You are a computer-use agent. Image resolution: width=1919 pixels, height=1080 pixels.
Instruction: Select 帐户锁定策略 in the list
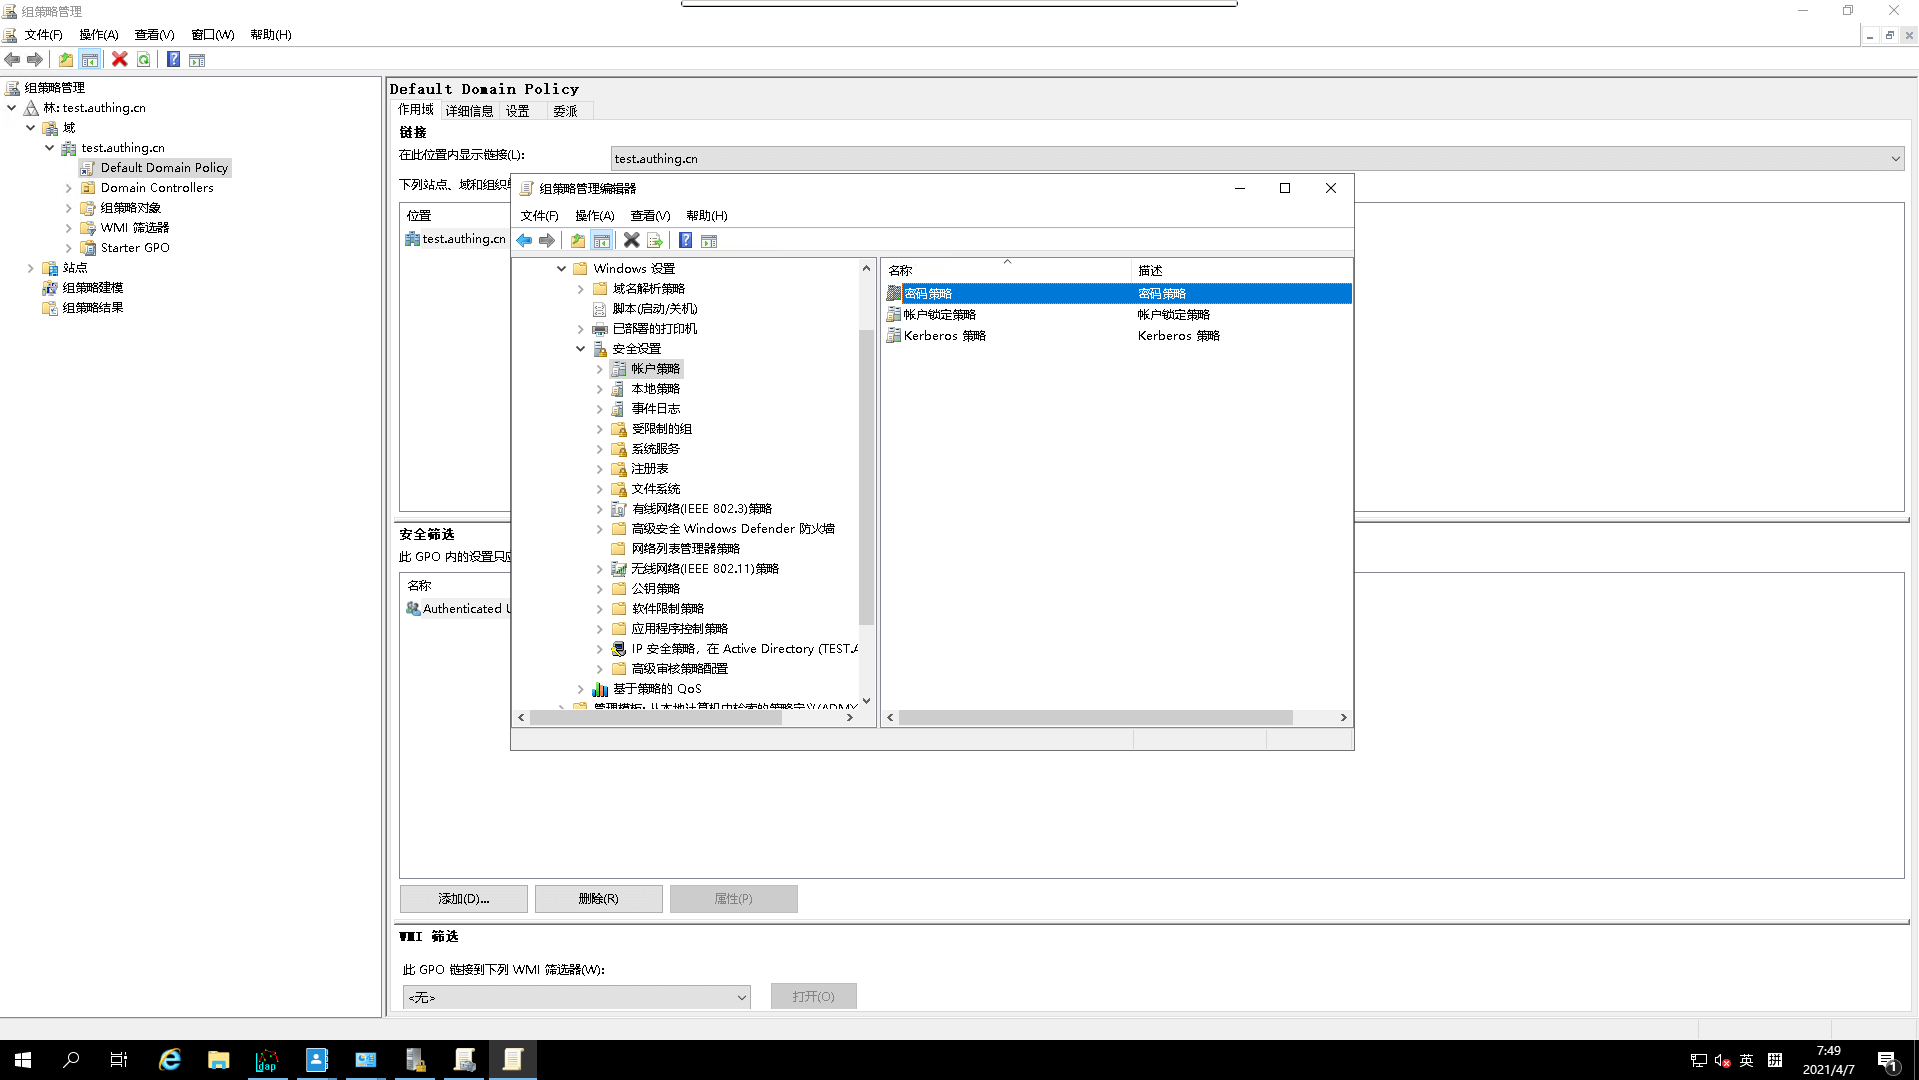[x=939, y=315]
